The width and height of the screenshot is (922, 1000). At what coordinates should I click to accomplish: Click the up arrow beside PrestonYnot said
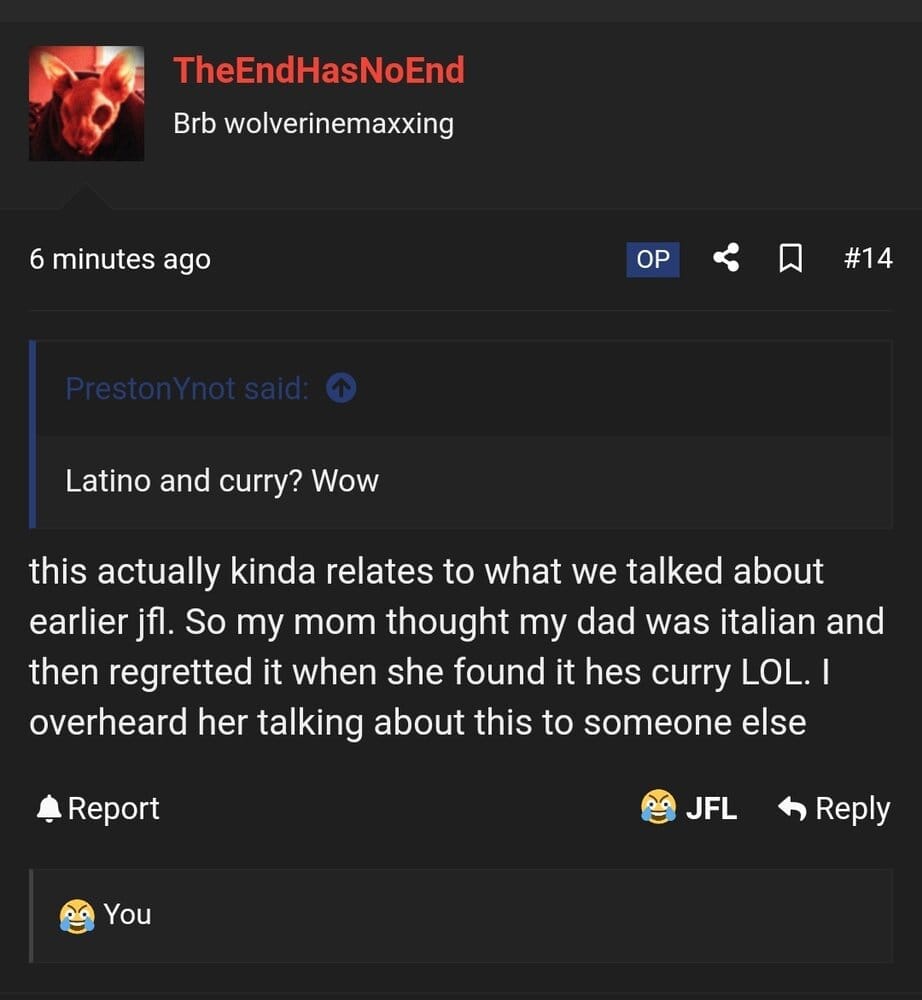tap(341, 388)
